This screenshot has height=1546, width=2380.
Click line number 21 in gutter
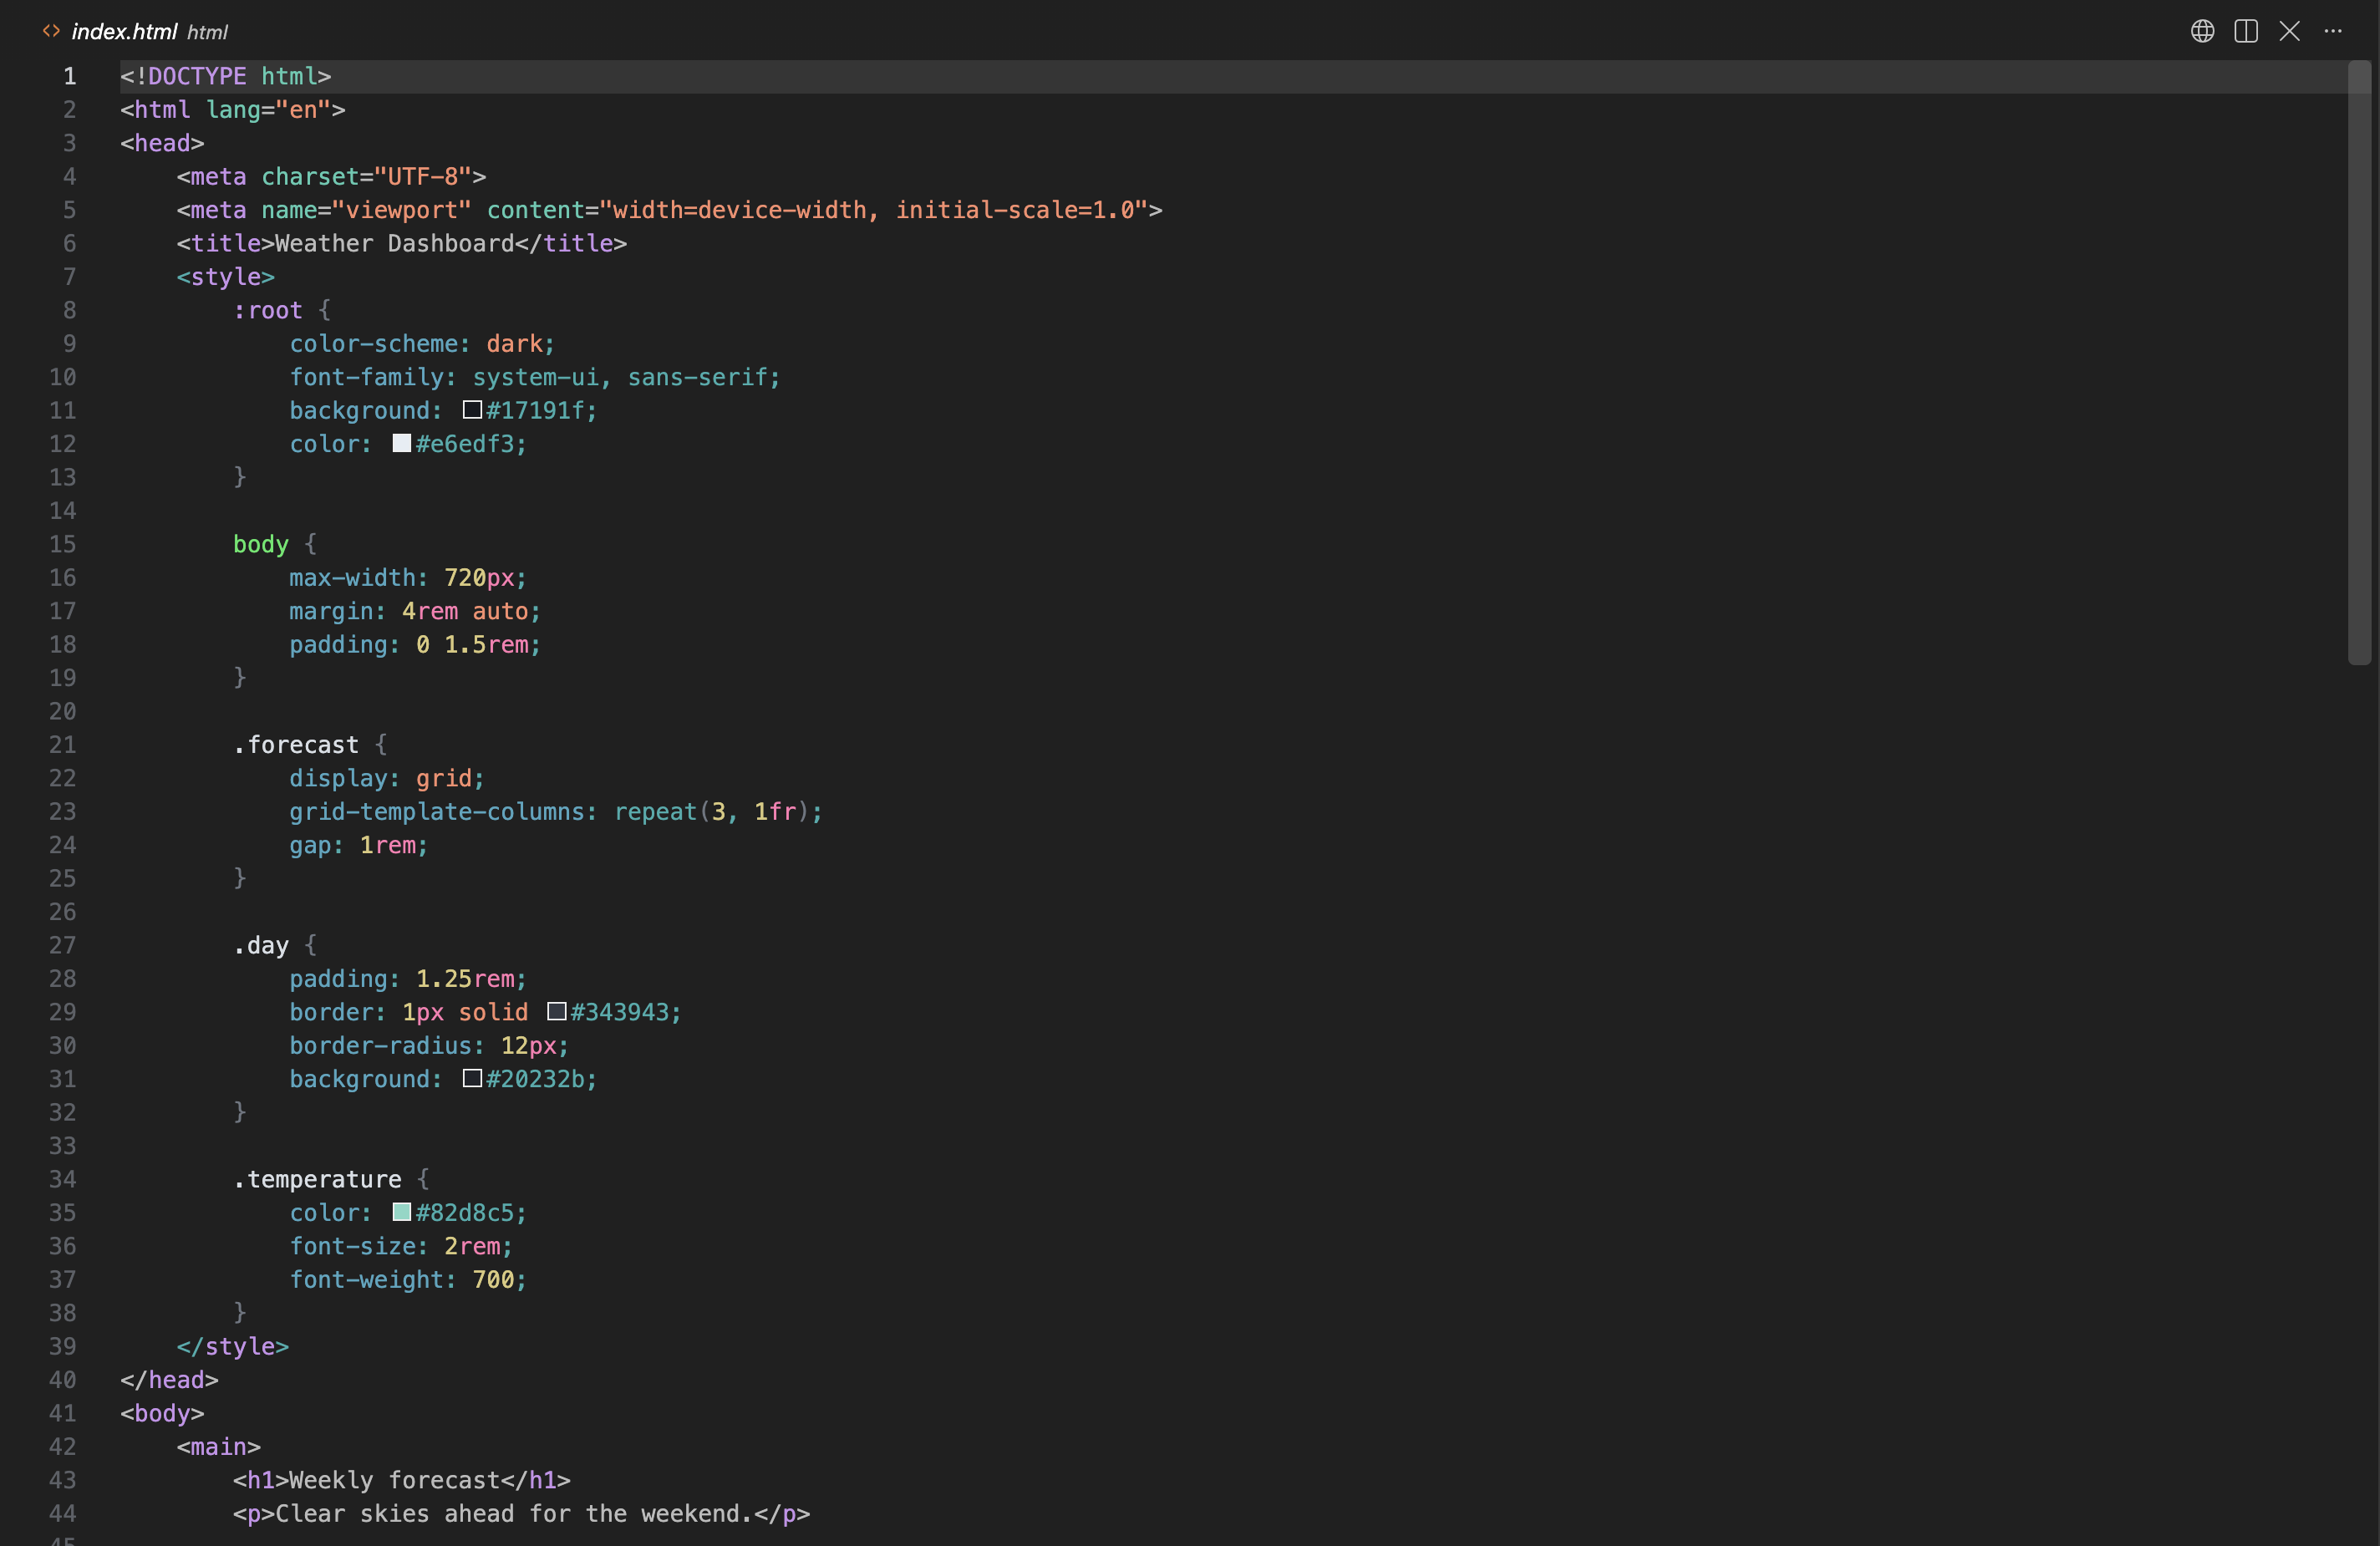pos(63,745)
